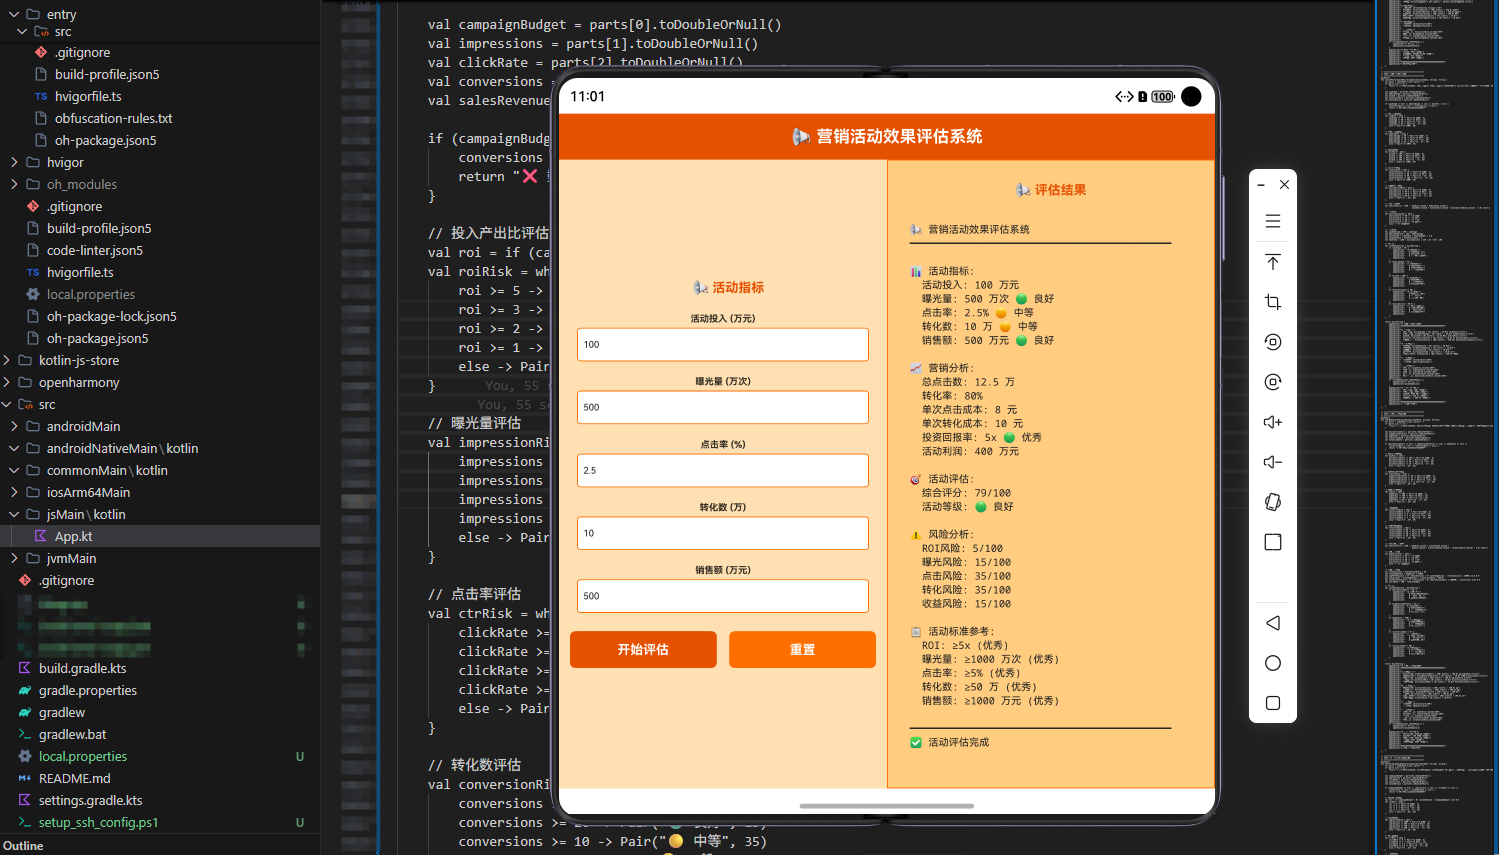Click the elephant icon of gradle.properties
The height and width of the screenshot is (855, 1499).
[x=25, y=690]
